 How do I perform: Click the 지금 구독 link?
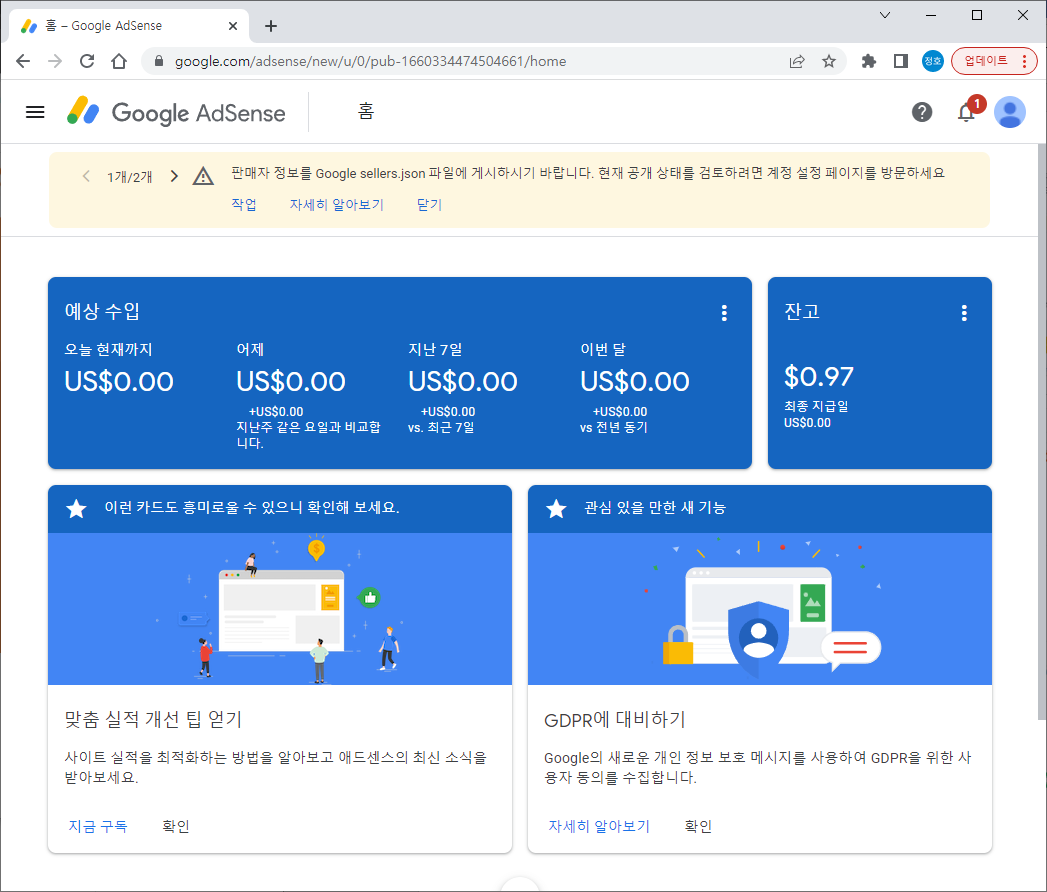(97, 826)
